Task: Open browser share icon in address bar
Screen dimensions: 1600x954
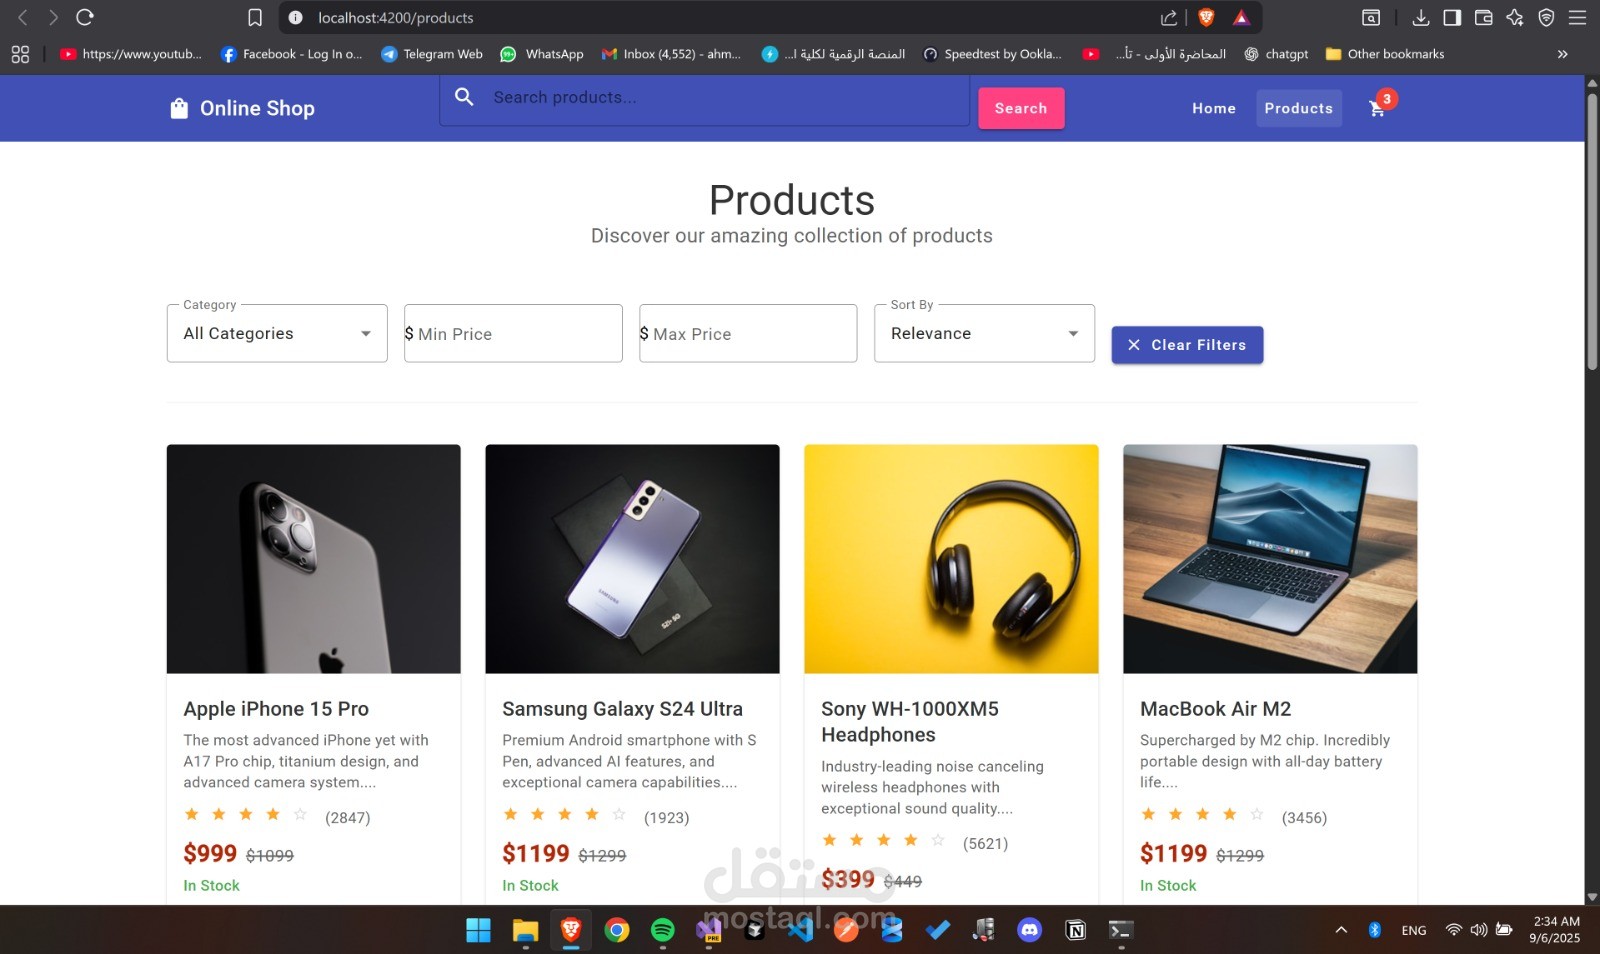Action: tap(1168, 17)
